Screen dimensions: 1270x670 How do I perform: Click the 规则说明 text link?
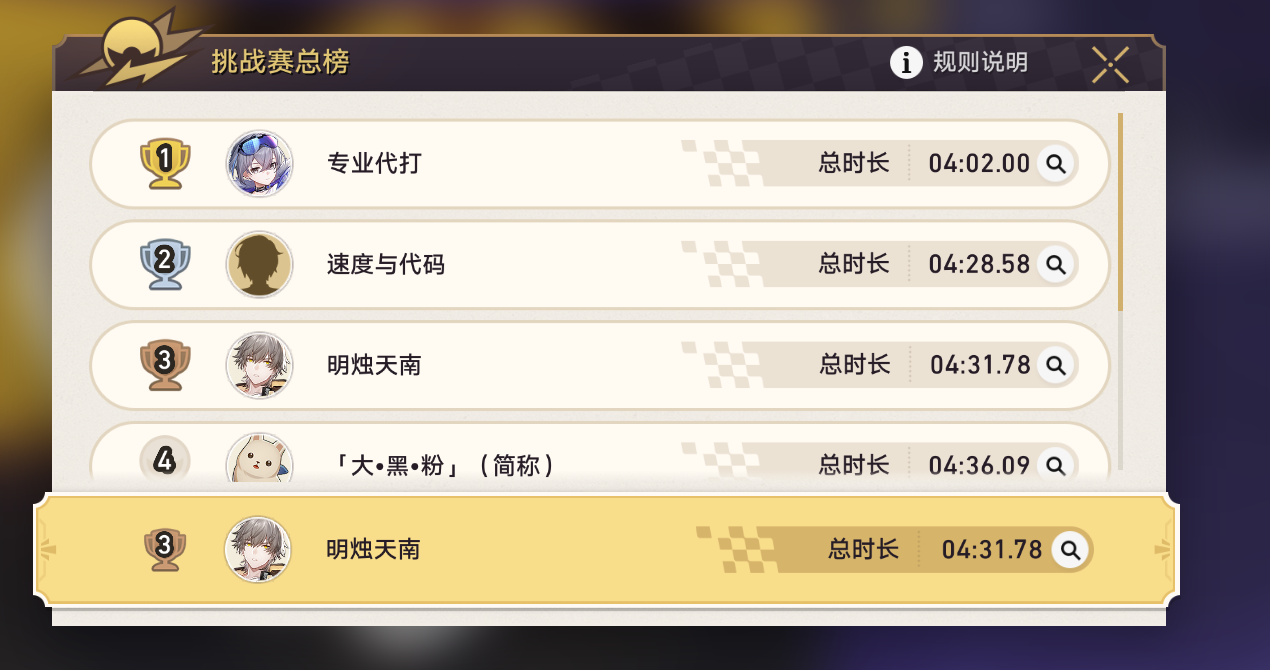(980, 63)
